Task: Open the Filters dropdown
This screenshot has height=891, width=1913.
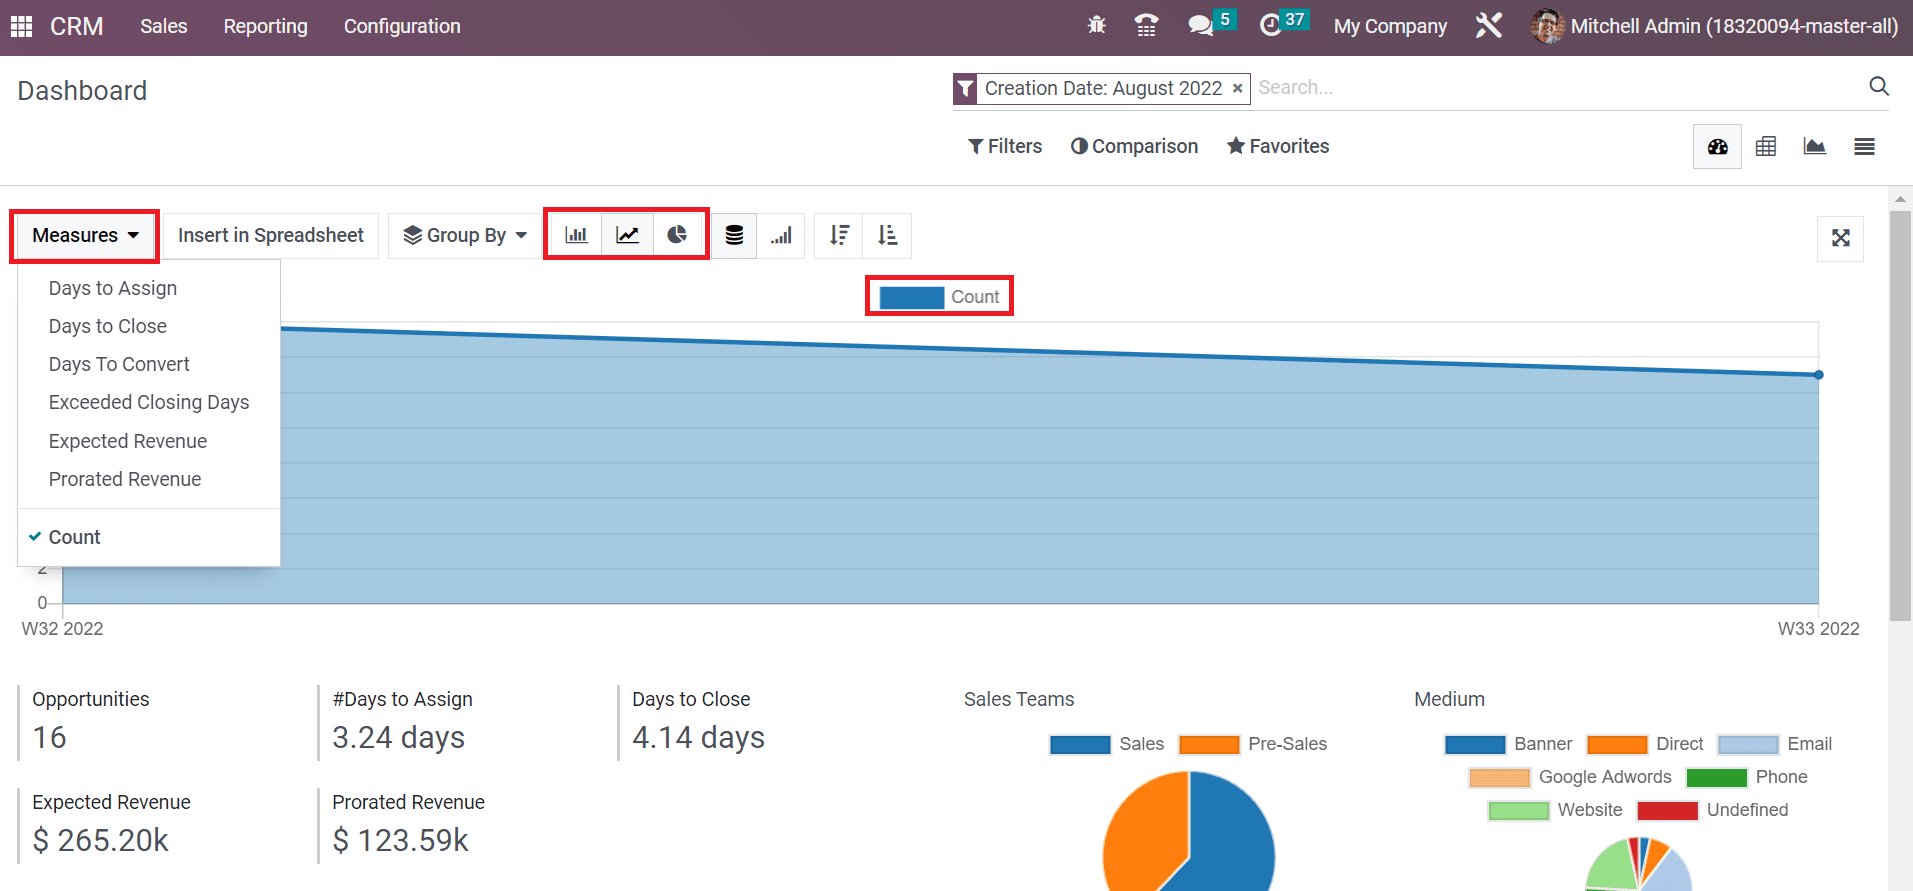Action: [x=1005, y=146]
